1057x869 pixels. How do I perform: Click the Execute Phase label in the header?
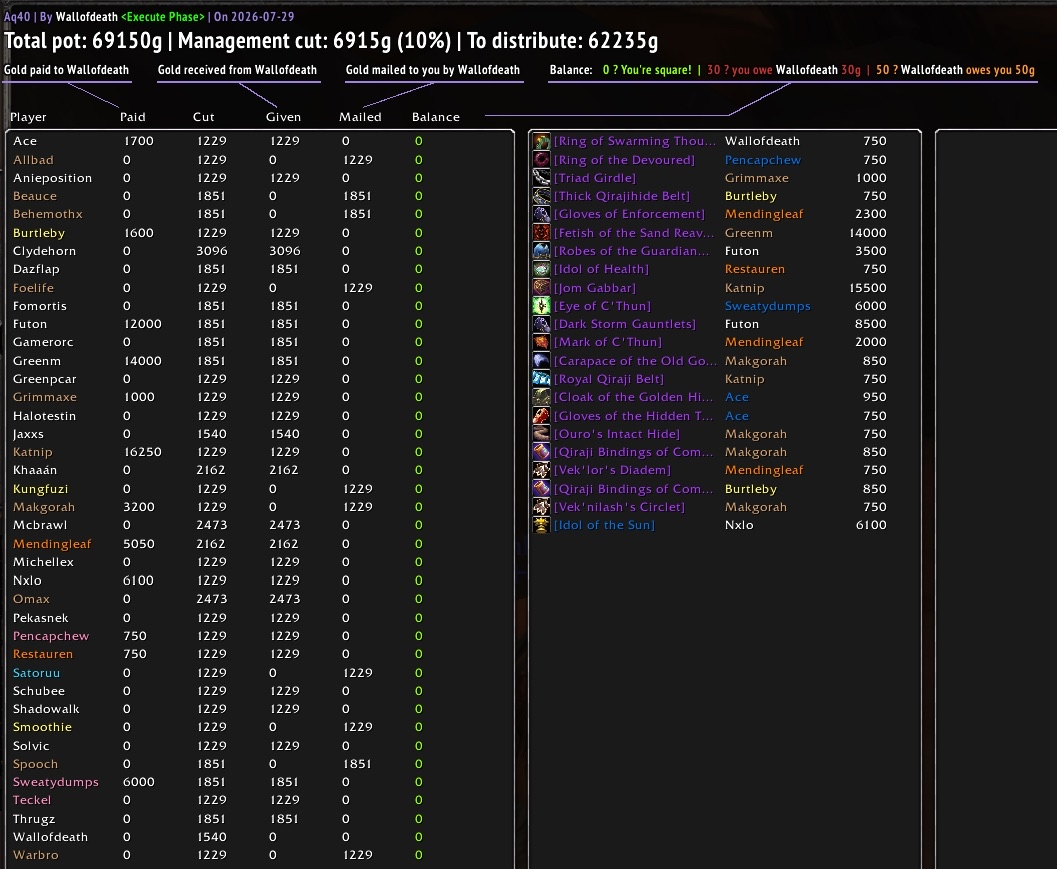tap(162, 16)
